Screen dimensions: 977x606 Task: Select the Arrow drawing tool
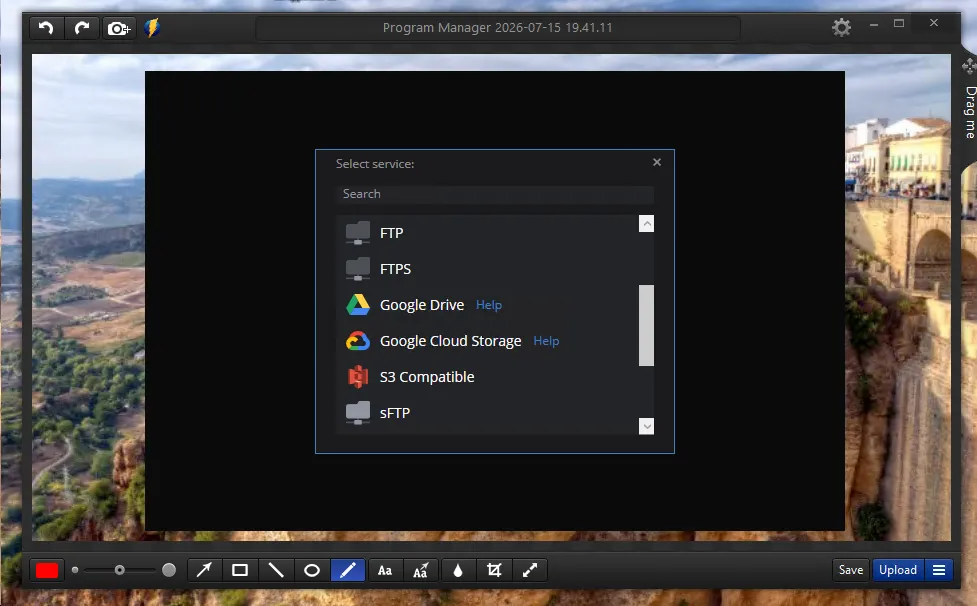204,570
